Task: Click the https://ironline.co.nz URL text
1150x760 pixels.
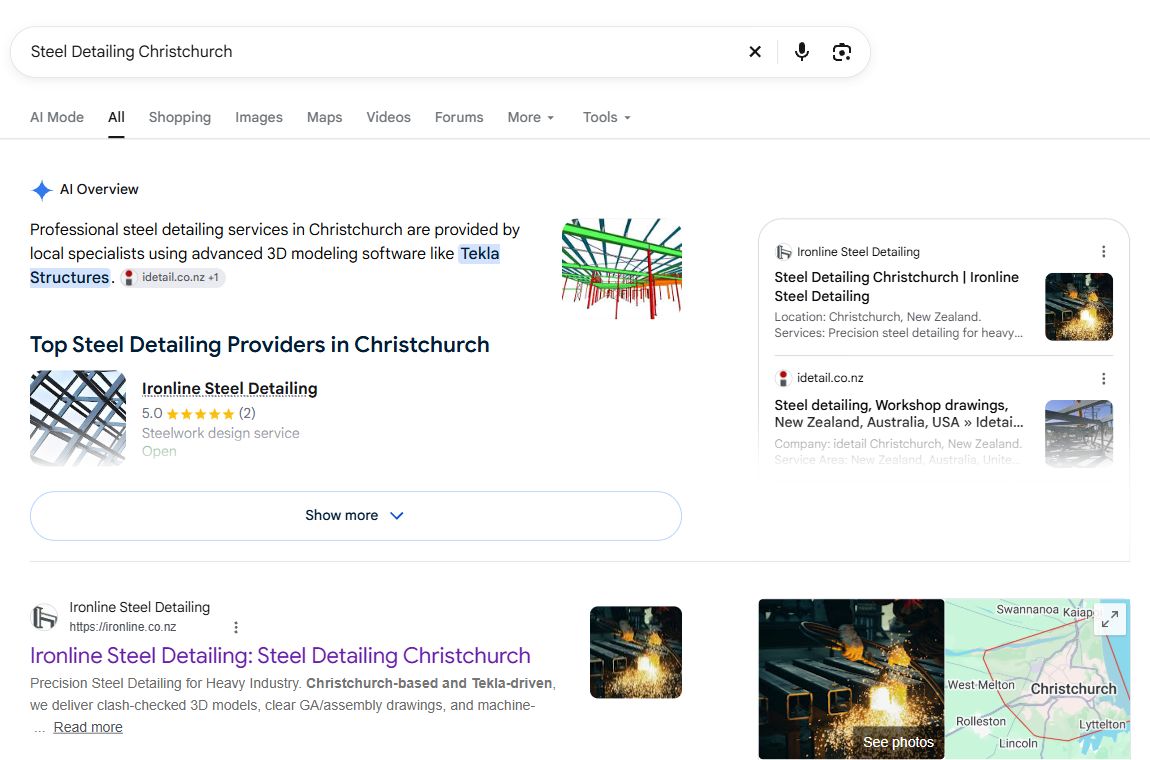Action: click(x=122, y=627)
